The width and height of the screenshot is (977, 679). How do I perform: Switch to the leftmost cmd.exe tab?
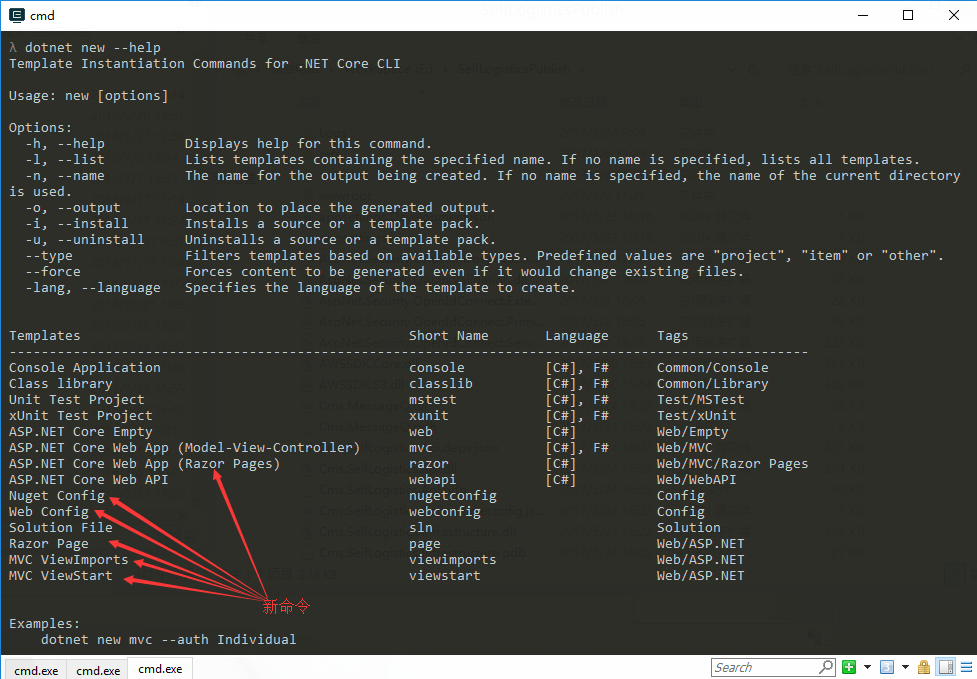tap(36, 670)
